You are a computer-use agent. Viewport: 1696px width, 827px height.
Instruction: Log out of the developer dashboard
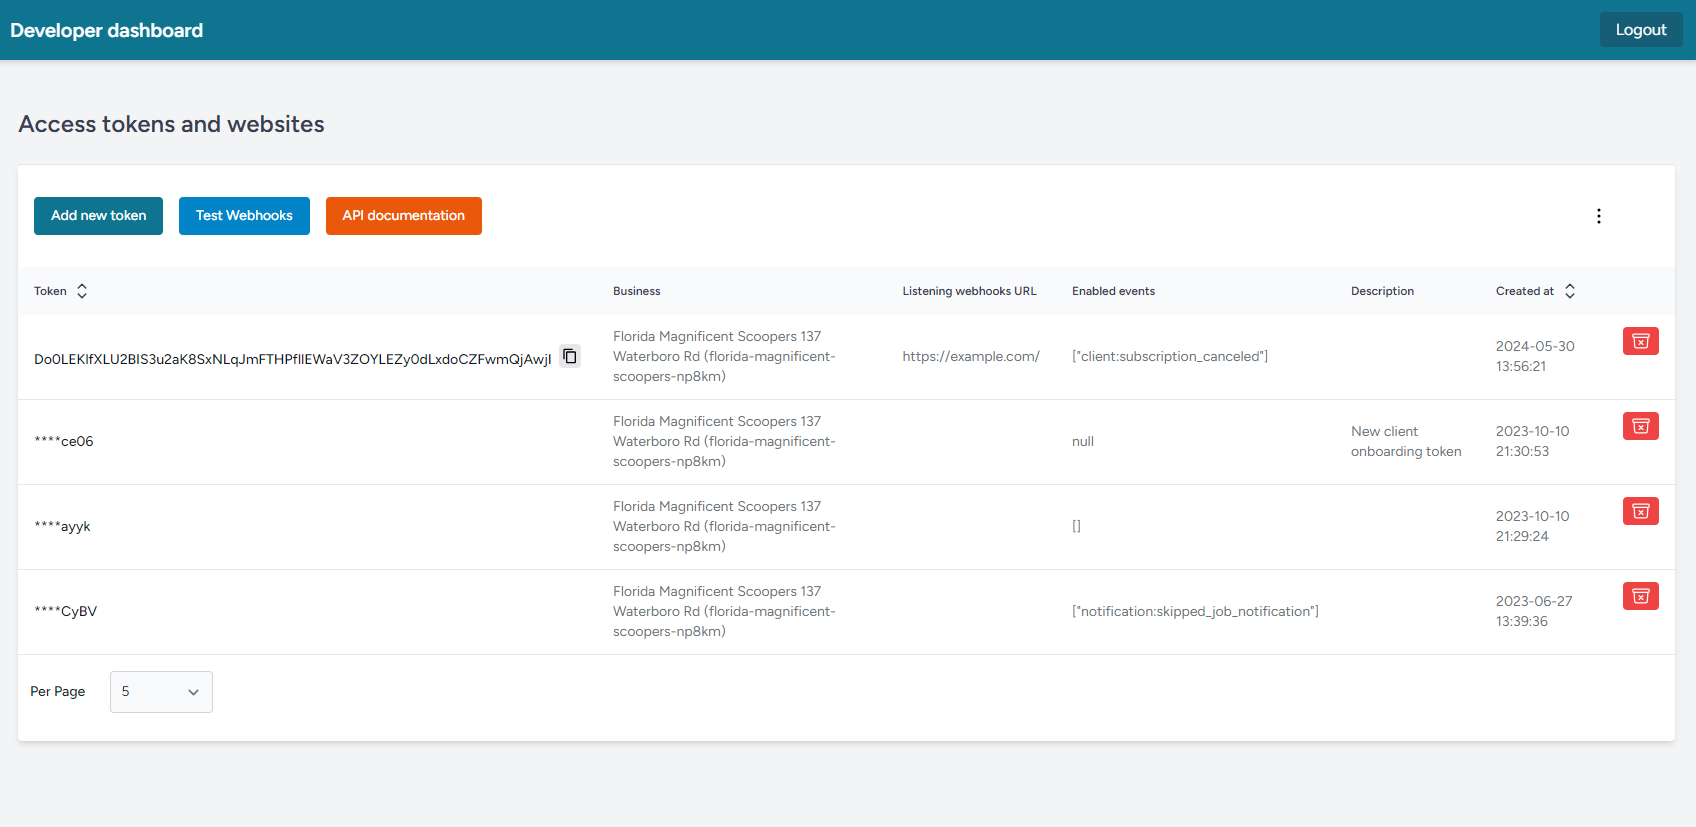pos(1640,30)
